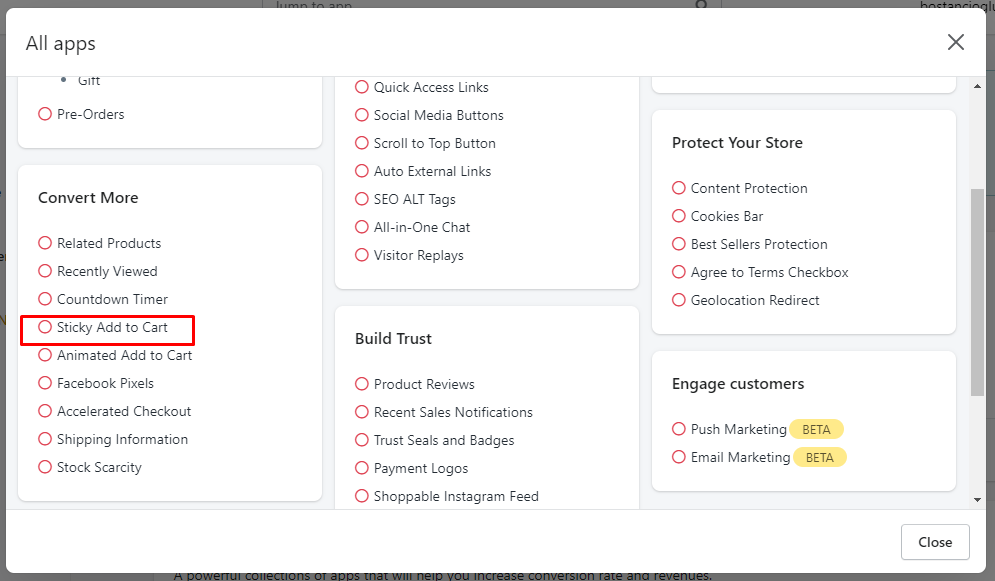Open Email Marketing app
The image size is (995, 581).
coord(740,457)
